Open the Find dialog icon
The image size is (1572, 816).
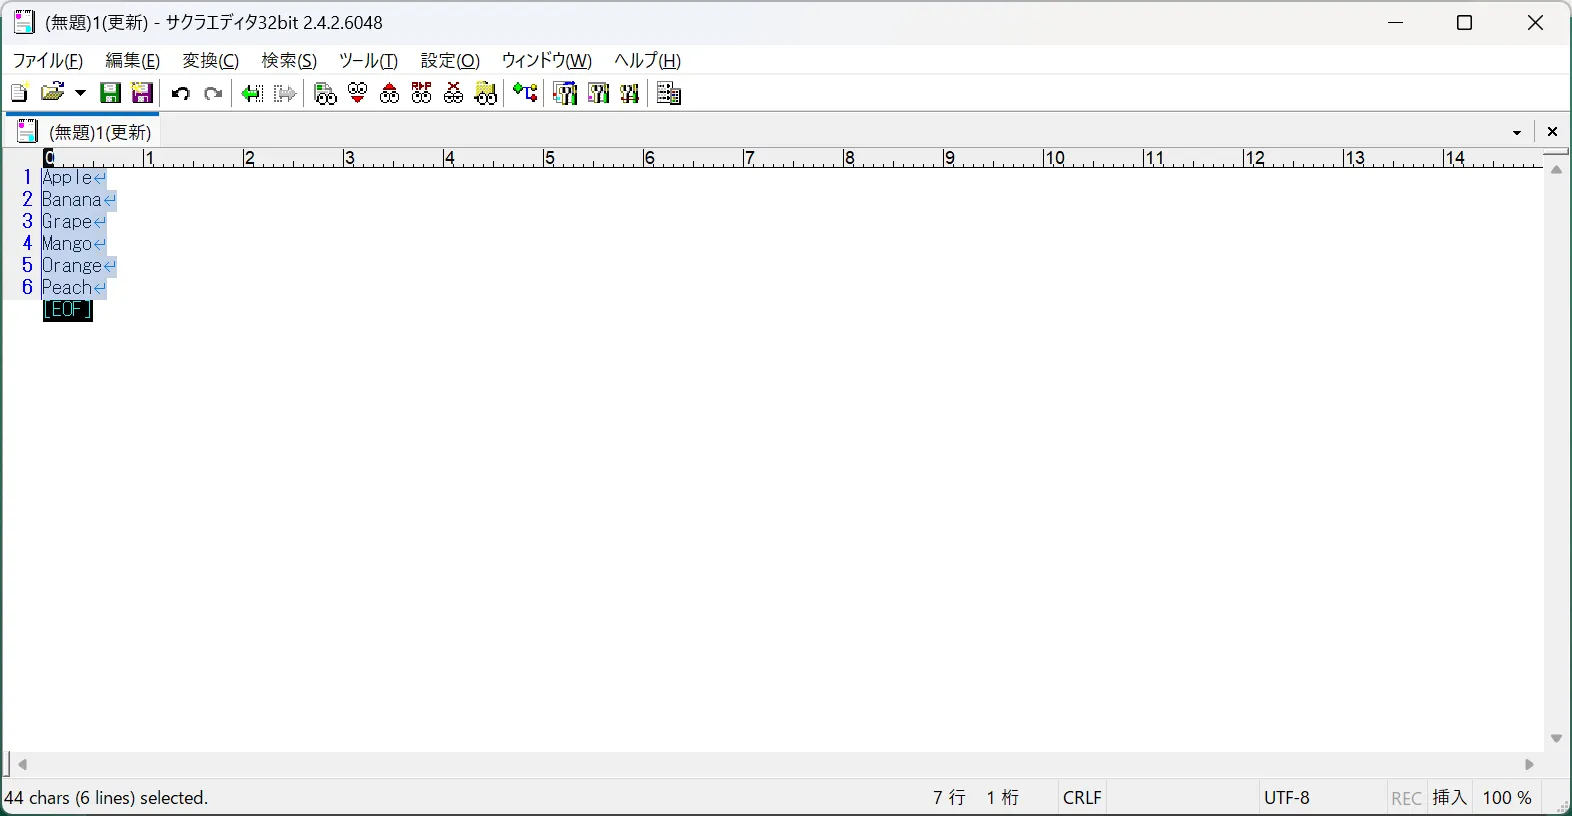(325, 93)
